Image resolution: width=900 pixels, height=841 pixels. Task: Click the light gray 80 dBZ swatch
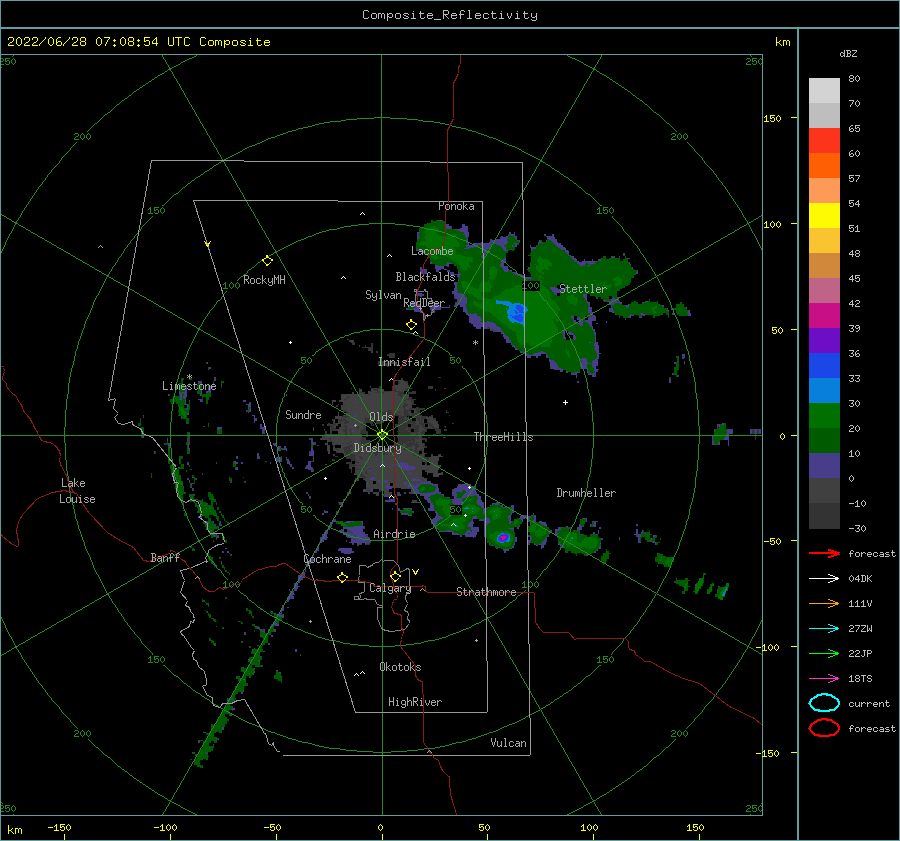[824, 91]
